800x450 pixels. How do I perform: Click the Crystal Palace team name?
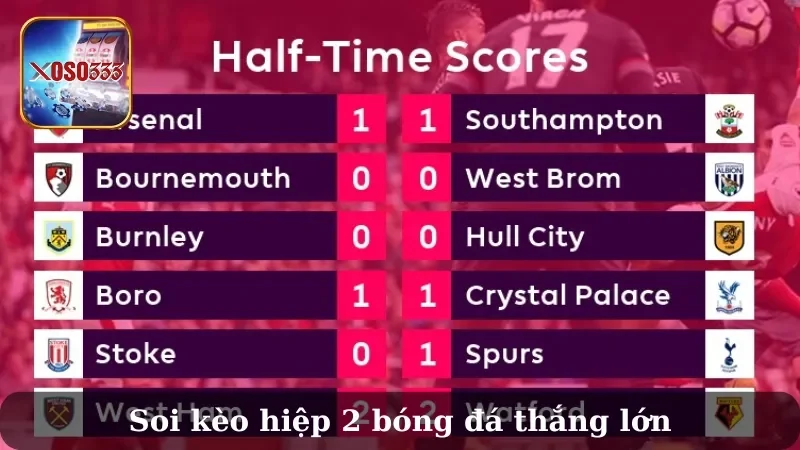567,295
